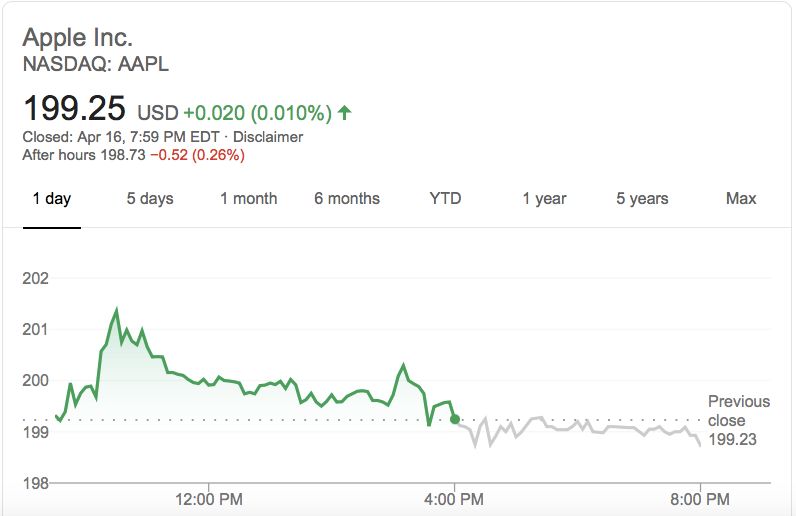Click the 12:00 PM time axis label
The image size is (796, 516).
click(209, 498)
